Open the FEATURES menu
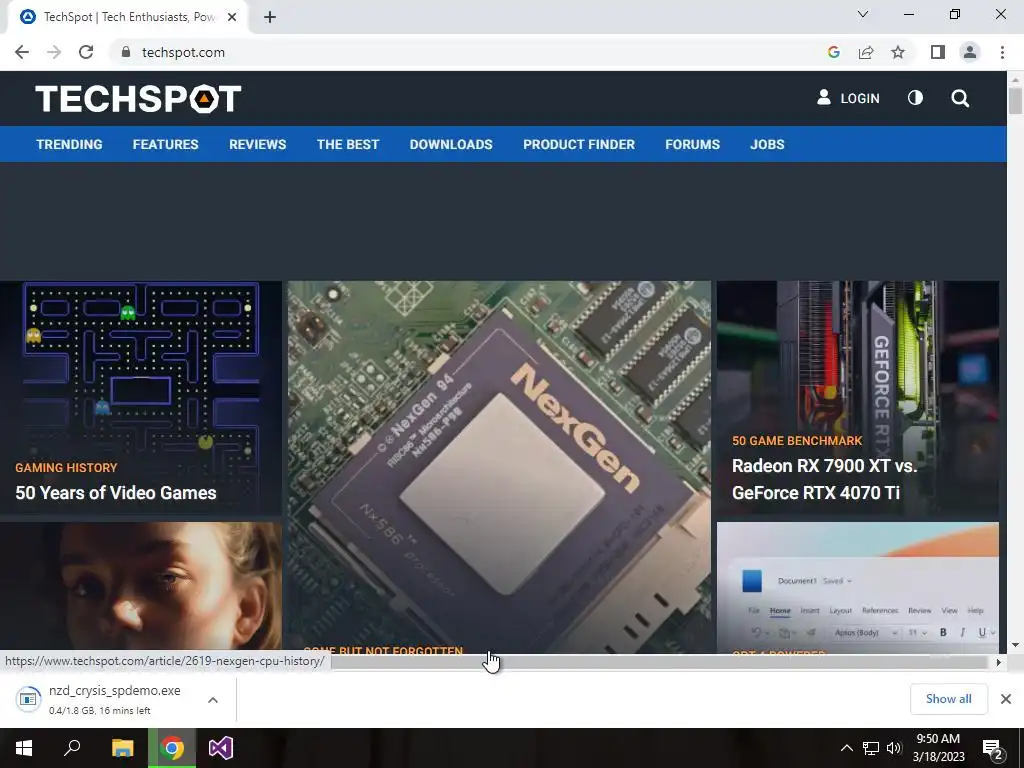The height and width of the screenshot is (768, 1024). coord(165,144)
